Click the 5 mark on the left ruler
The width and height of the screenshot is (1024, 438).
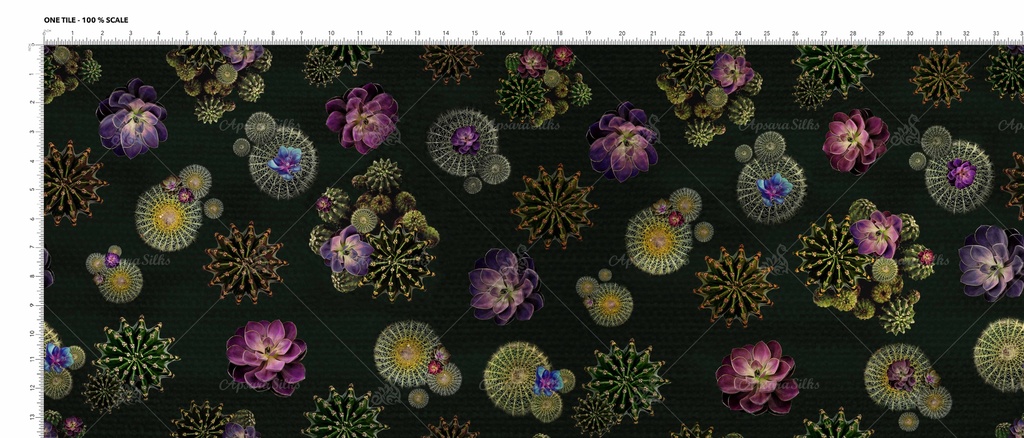point(37,189)
